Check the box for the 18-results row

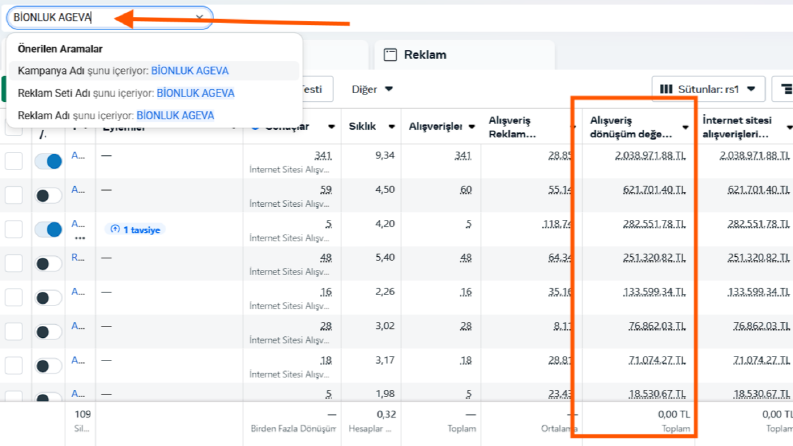pos(14,366)
